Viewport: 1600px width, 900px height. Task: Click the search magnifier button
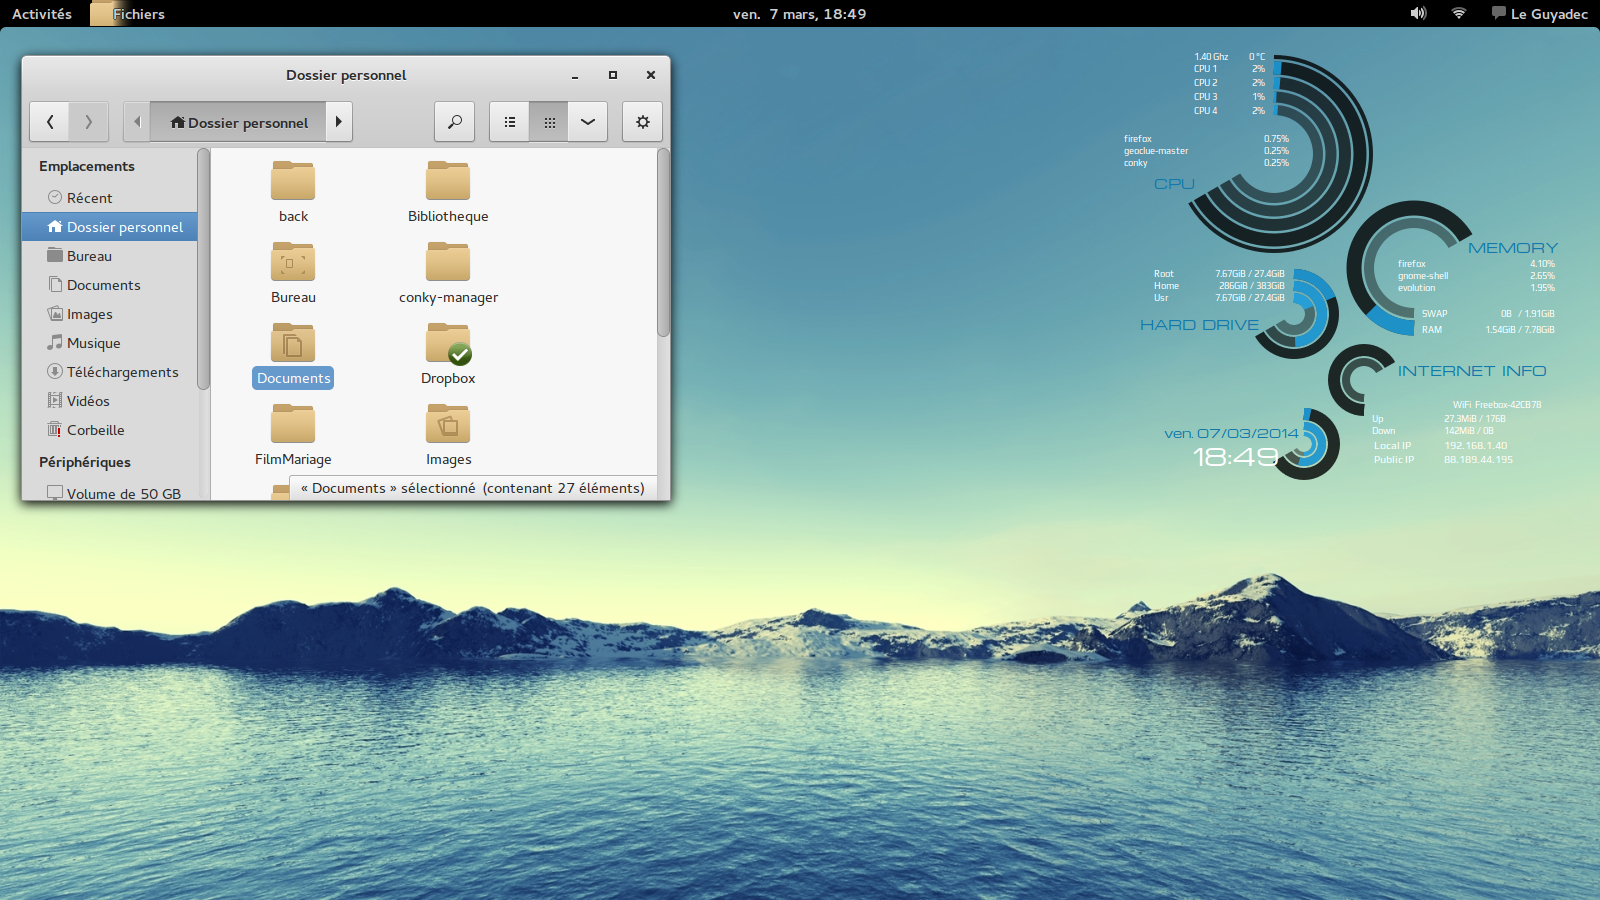454,122
